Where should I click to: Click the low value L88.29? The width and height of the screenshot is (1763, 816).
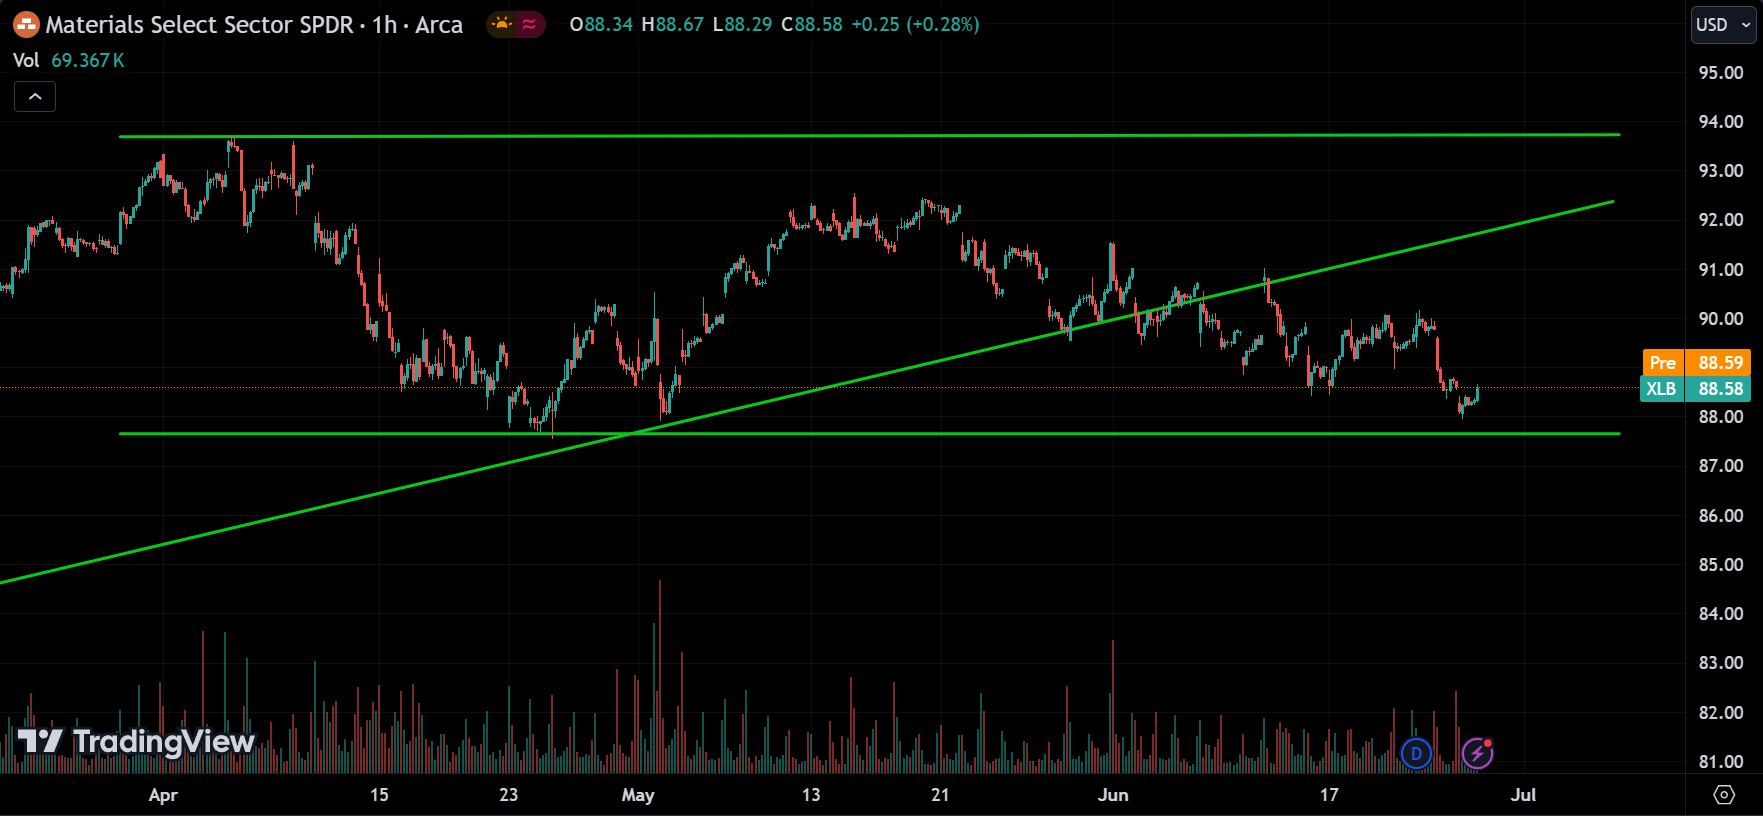click(x=743, y=24)
